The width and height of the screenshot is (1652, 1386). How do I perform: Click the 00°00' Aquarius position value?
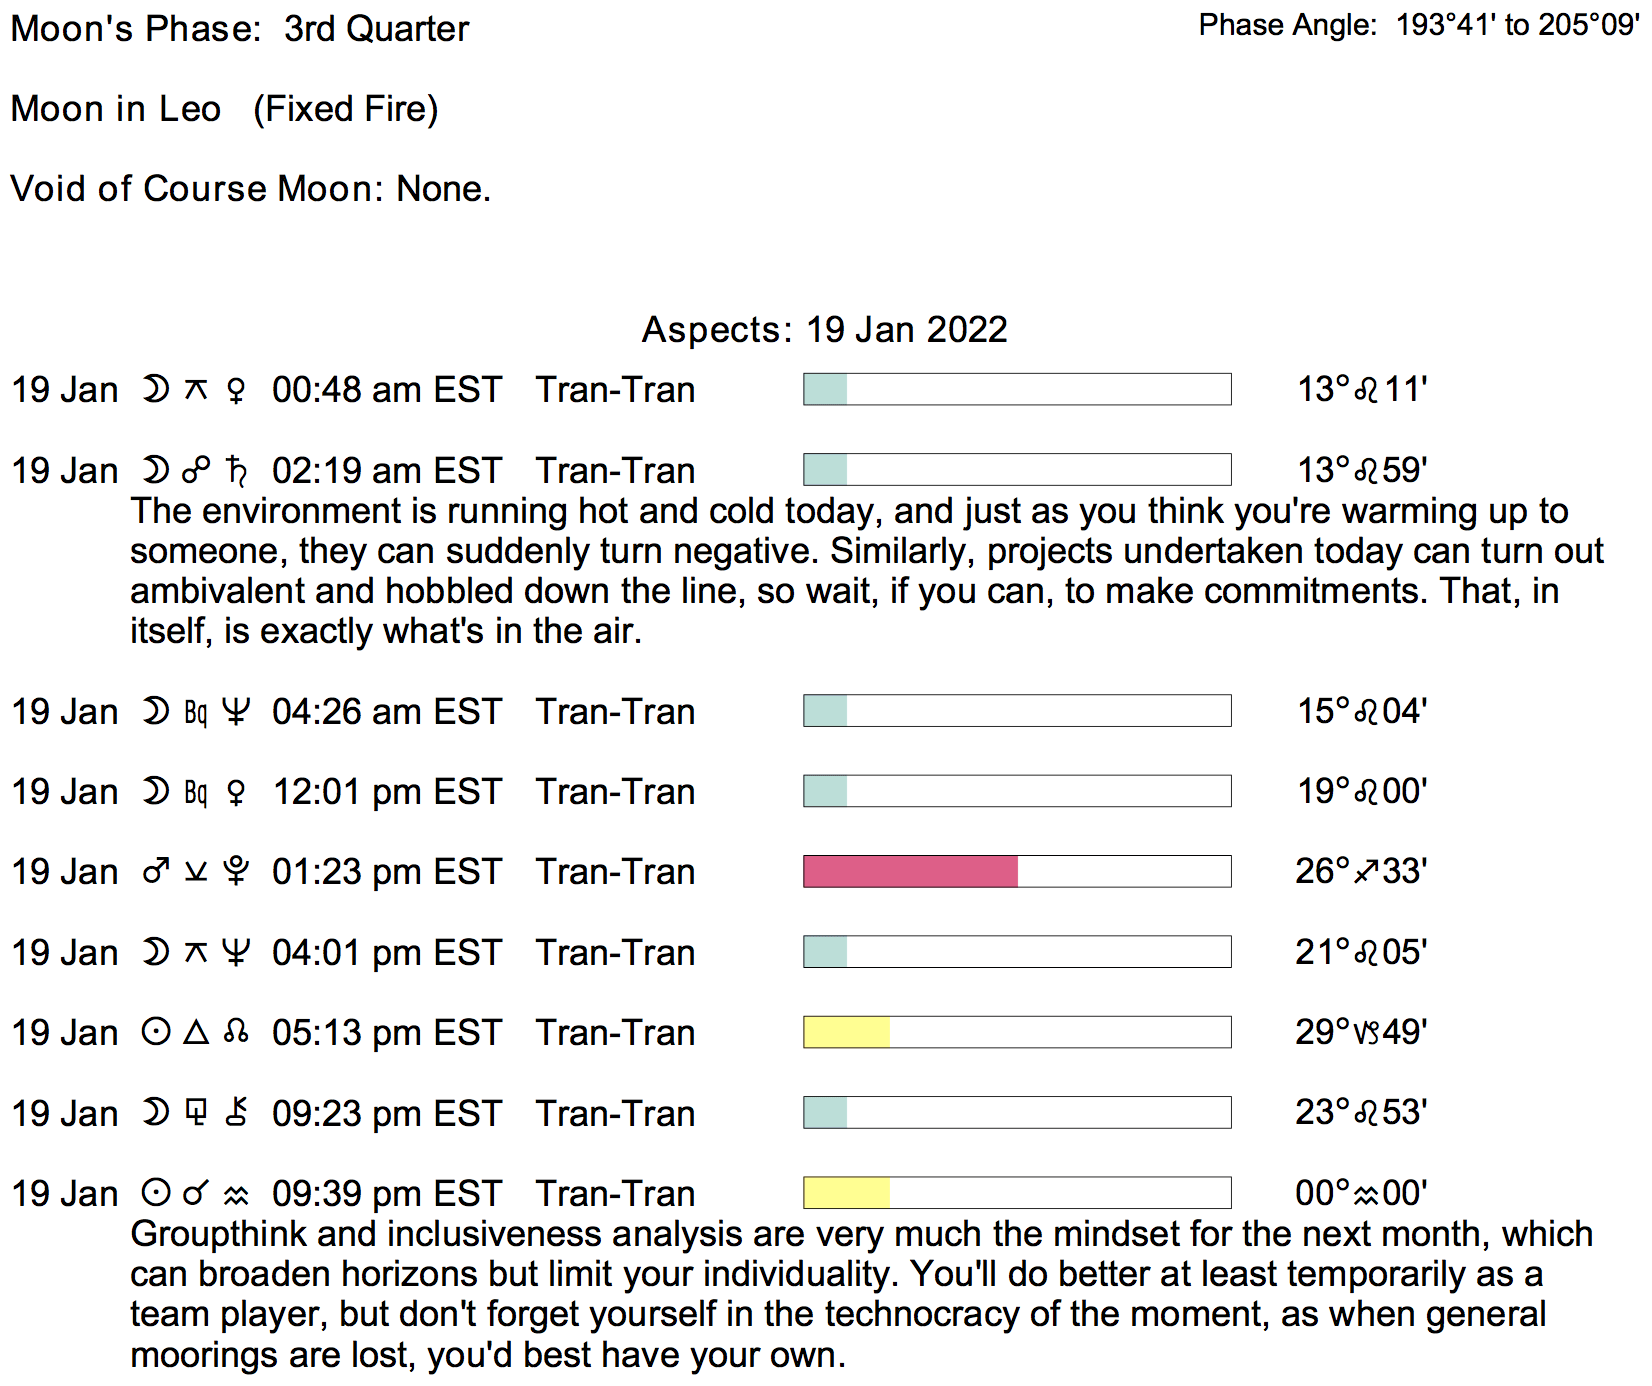click(x=1360, y=1193)
